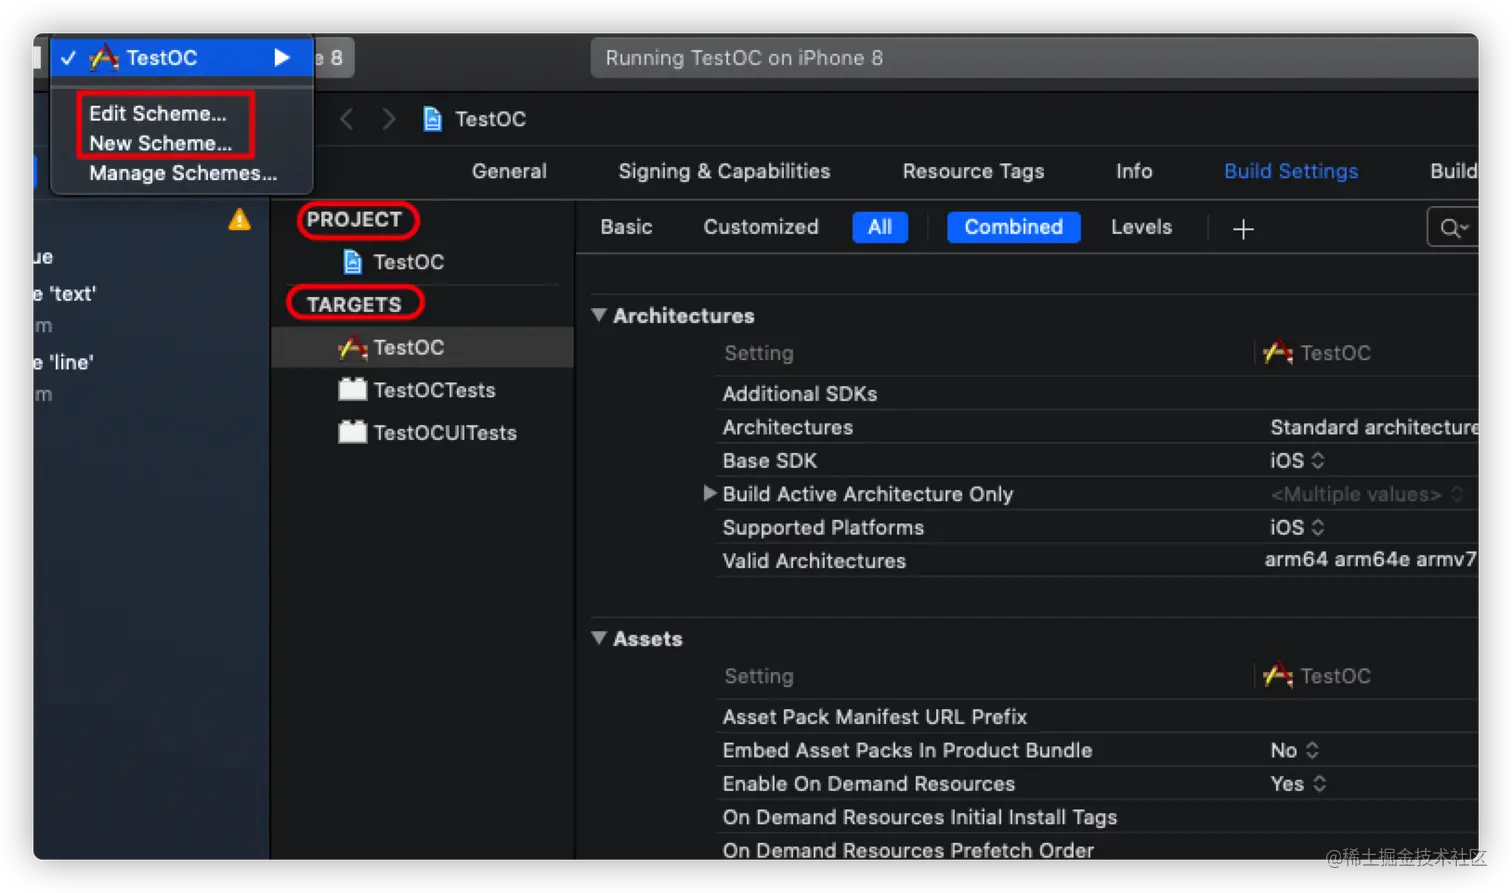Open the TestOC scheme submenu arrow

282,58
